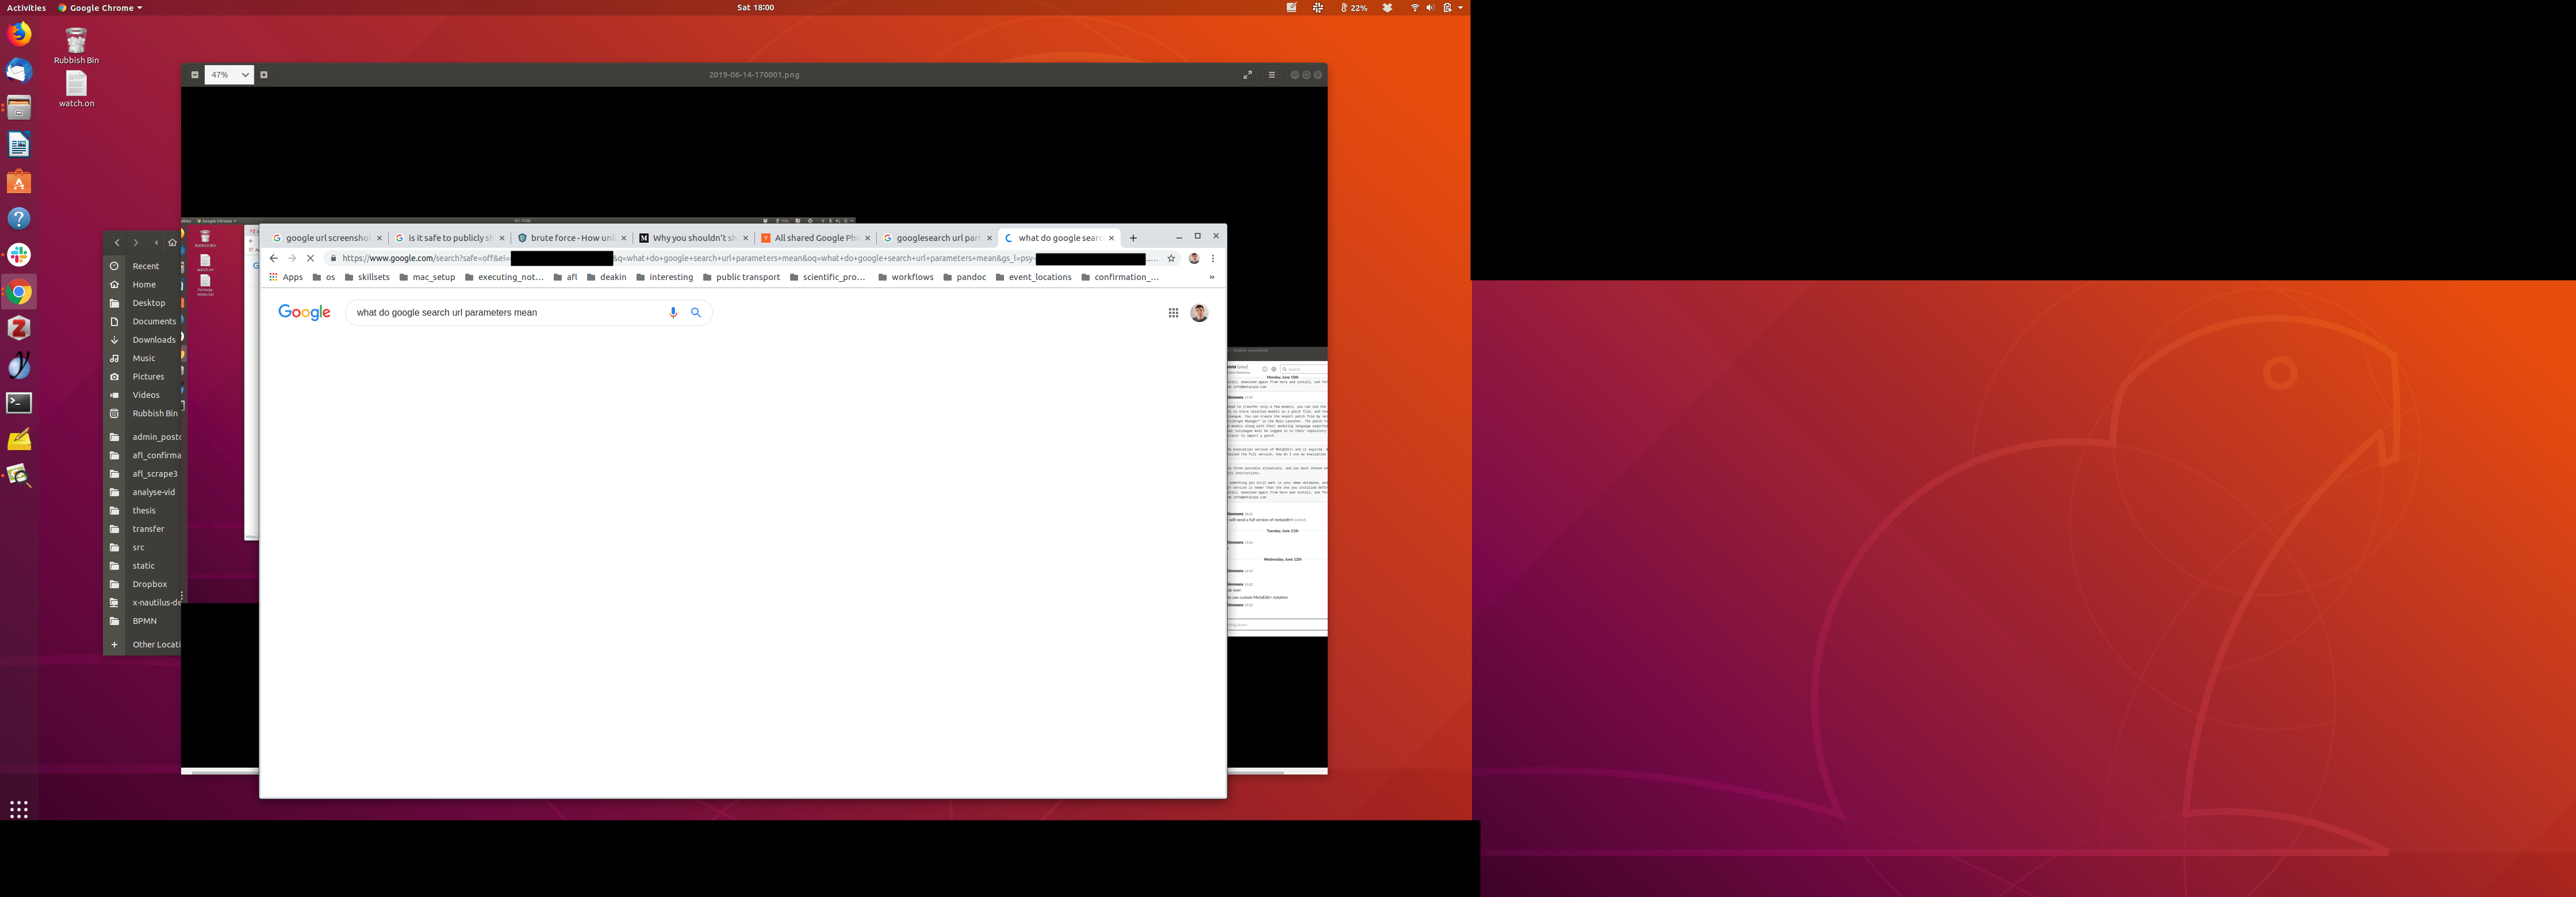This screenshot has width=2576, height=897.
Task: Open Downloads in Files sidebar
Action: (153, 340)
